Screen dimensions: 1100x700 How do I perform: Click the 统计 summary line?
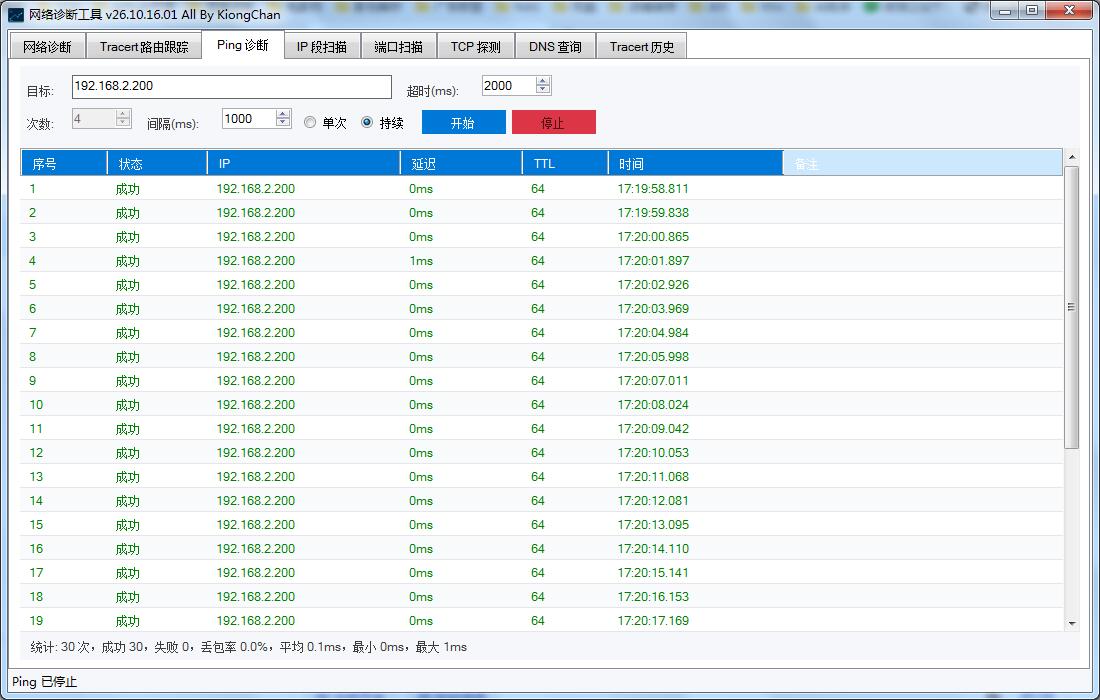pyautogui.click(x=248, y=647)
